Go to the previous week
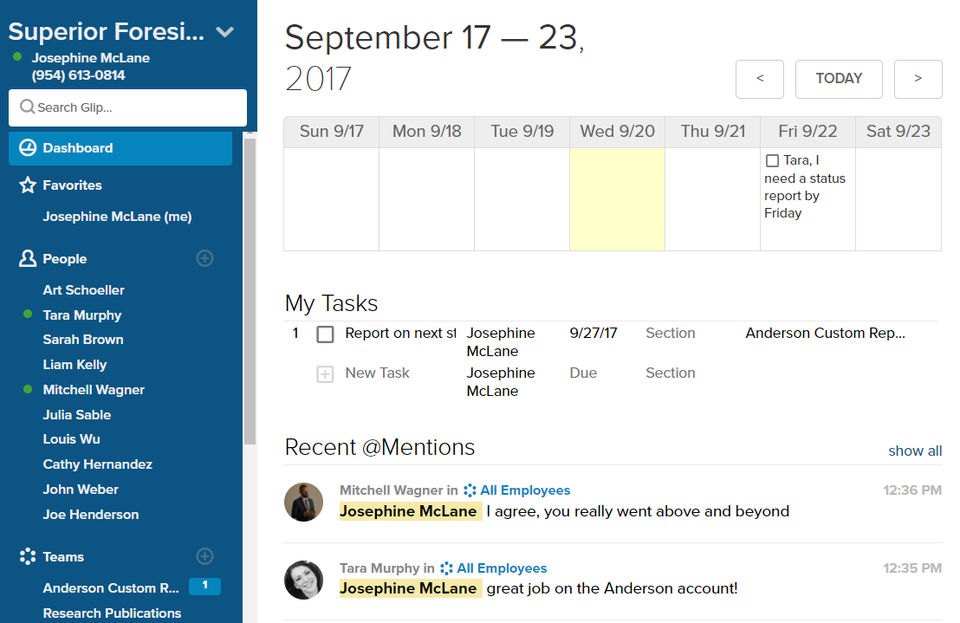The width and height of the screenshot is (960, 623). [760, 79]
